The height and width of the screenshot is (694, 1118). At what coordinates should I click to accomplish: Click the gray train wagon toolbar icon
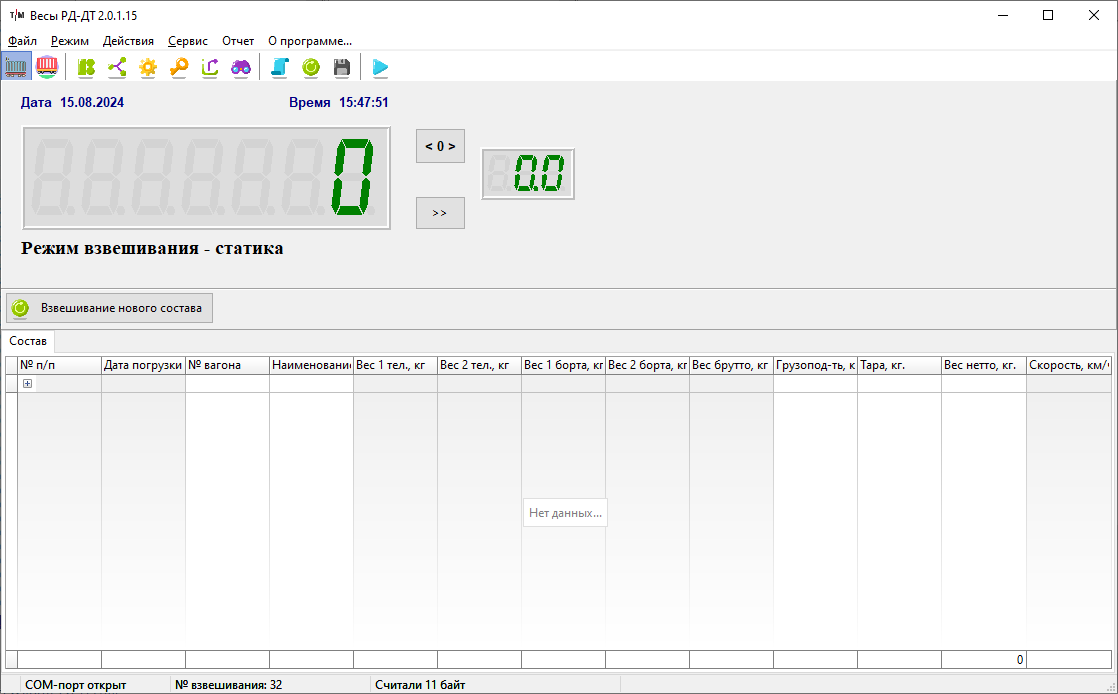(16, 67)
